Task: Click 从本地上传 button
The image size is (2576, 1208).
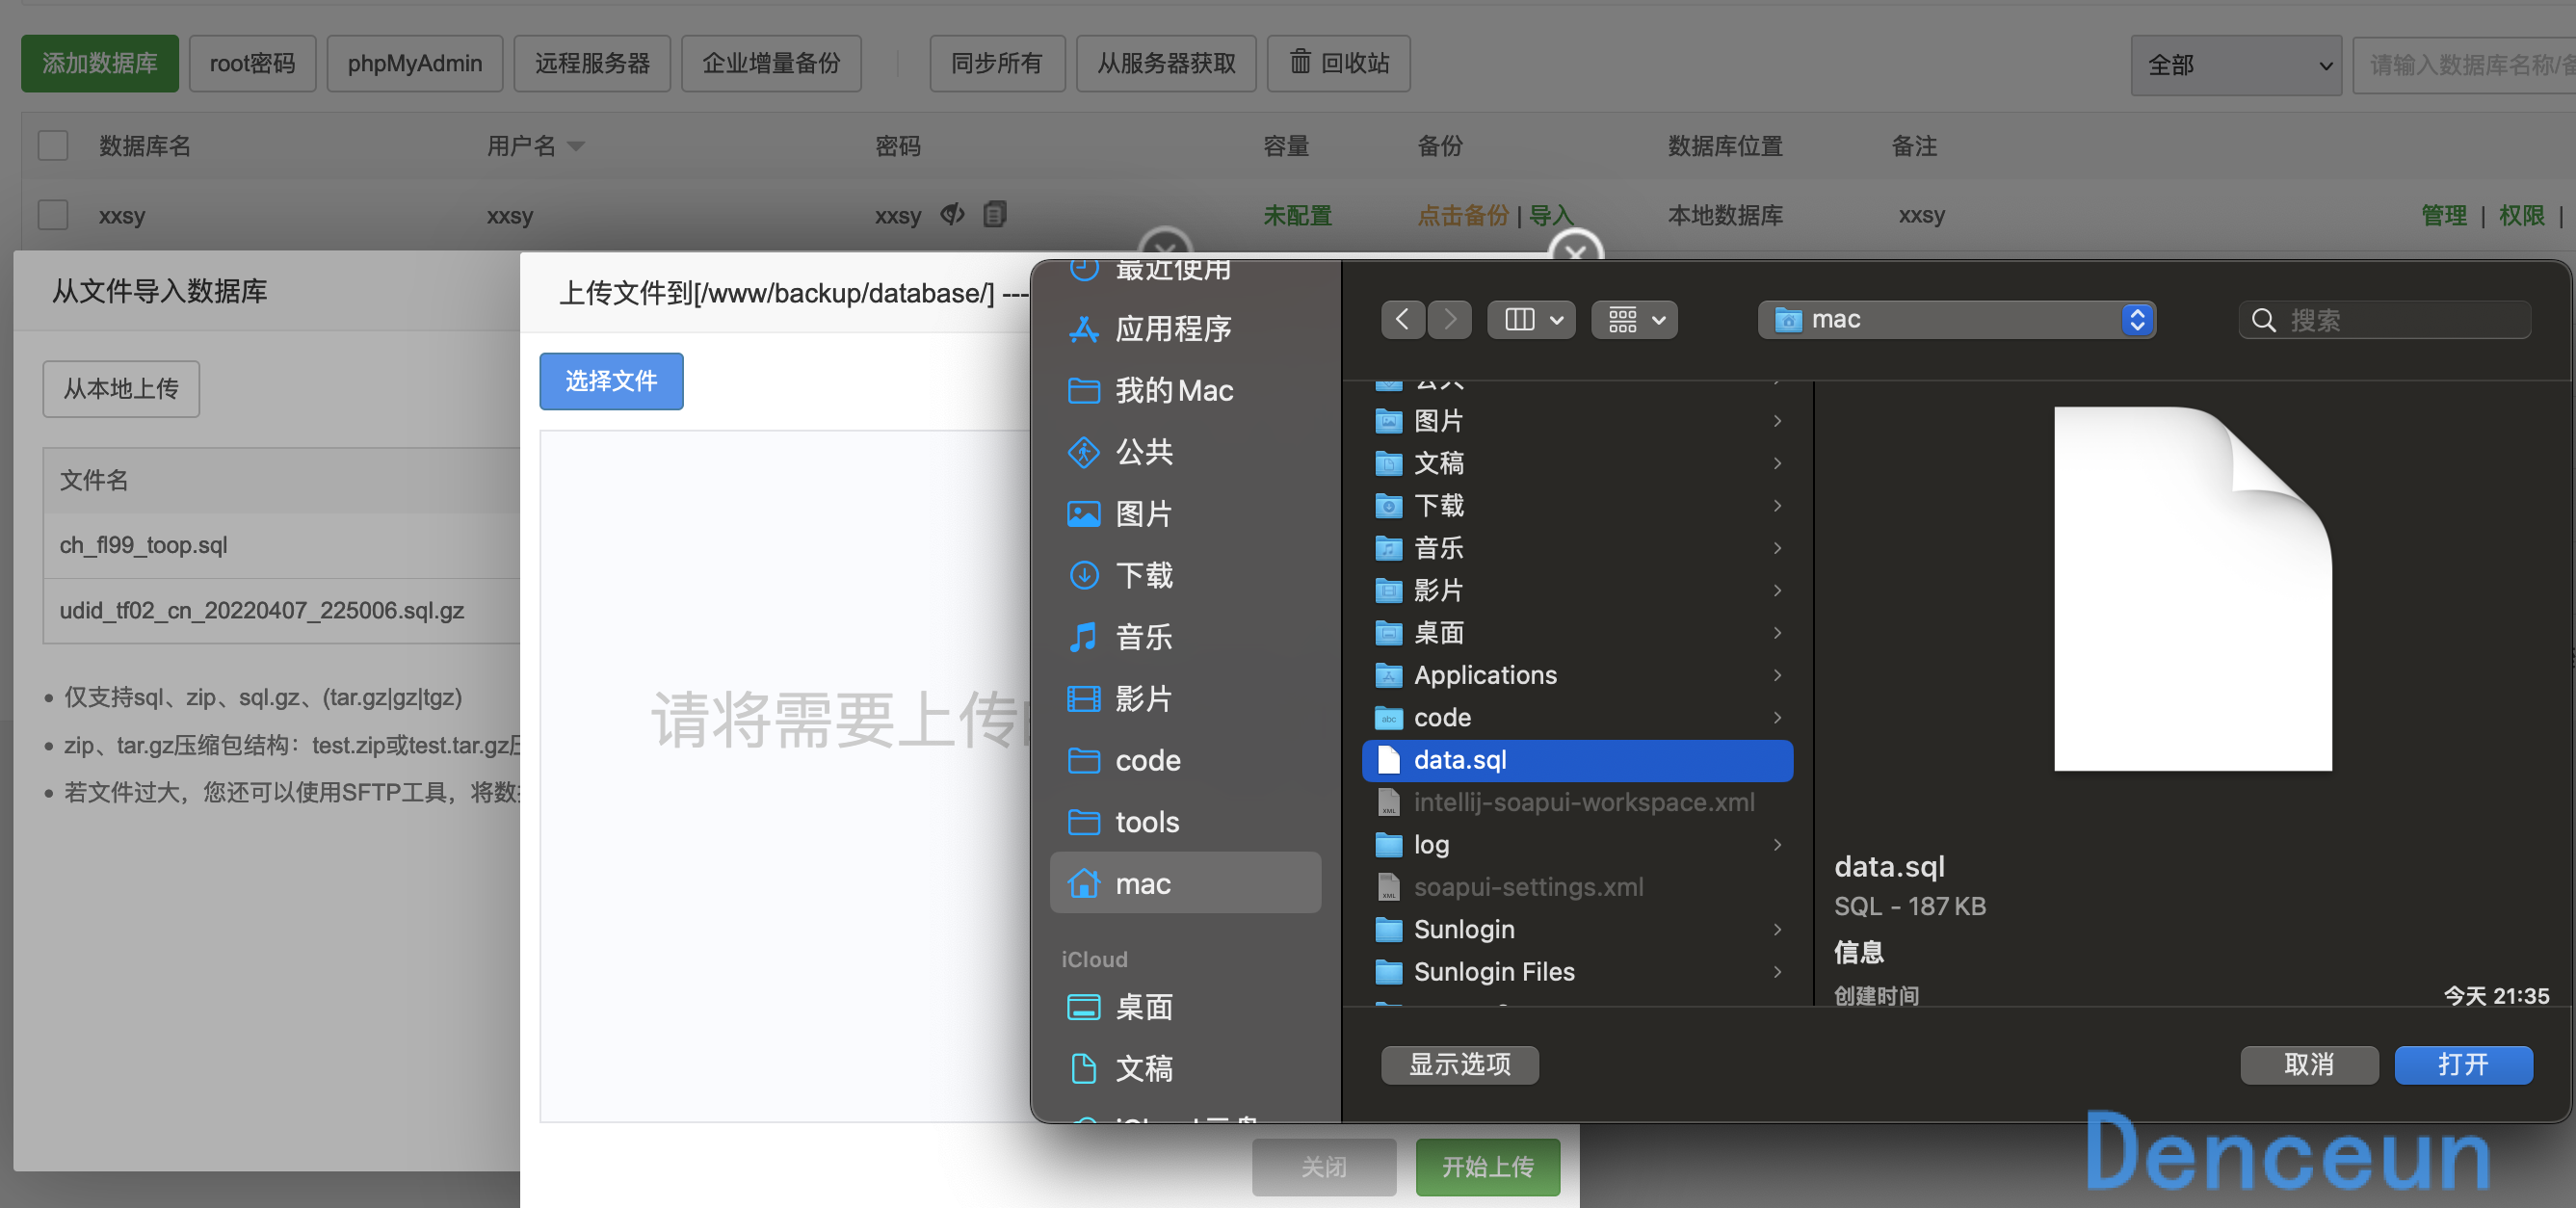Action: point(121,389)
